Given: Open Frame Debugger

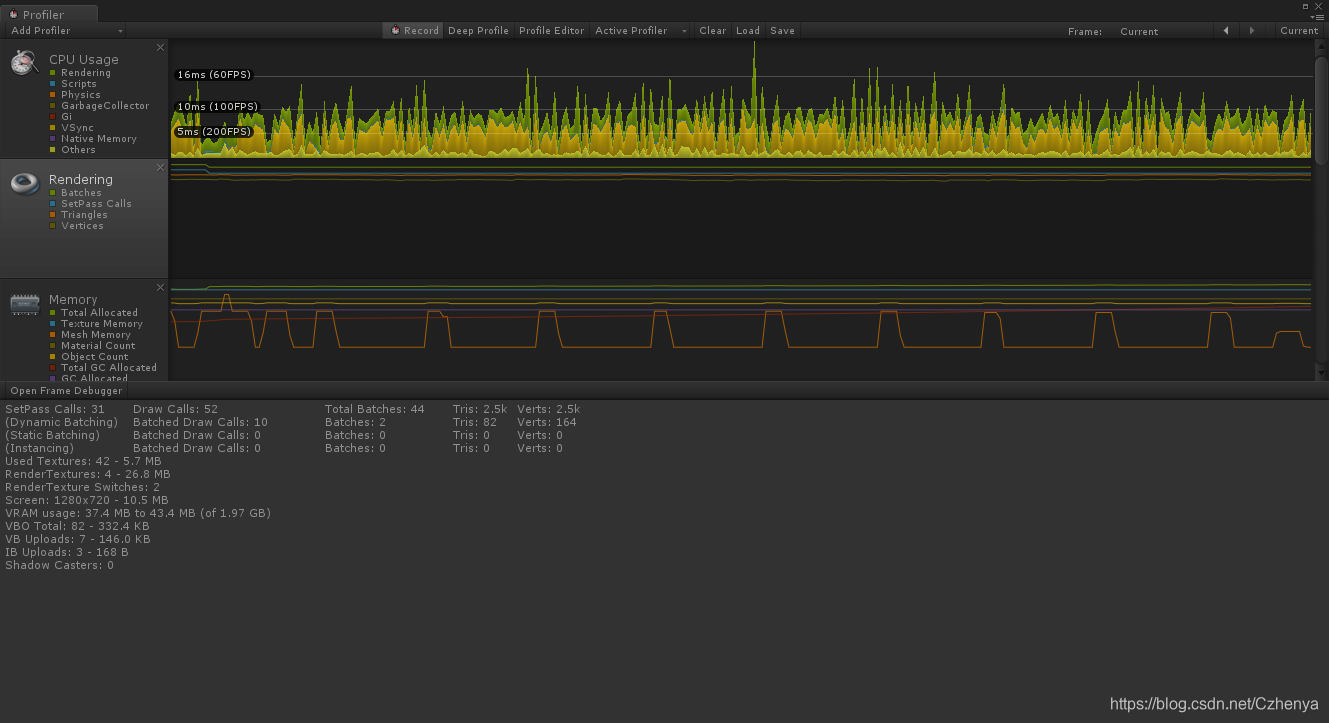Looking at the screenshot, I should (x=66, y=391).
